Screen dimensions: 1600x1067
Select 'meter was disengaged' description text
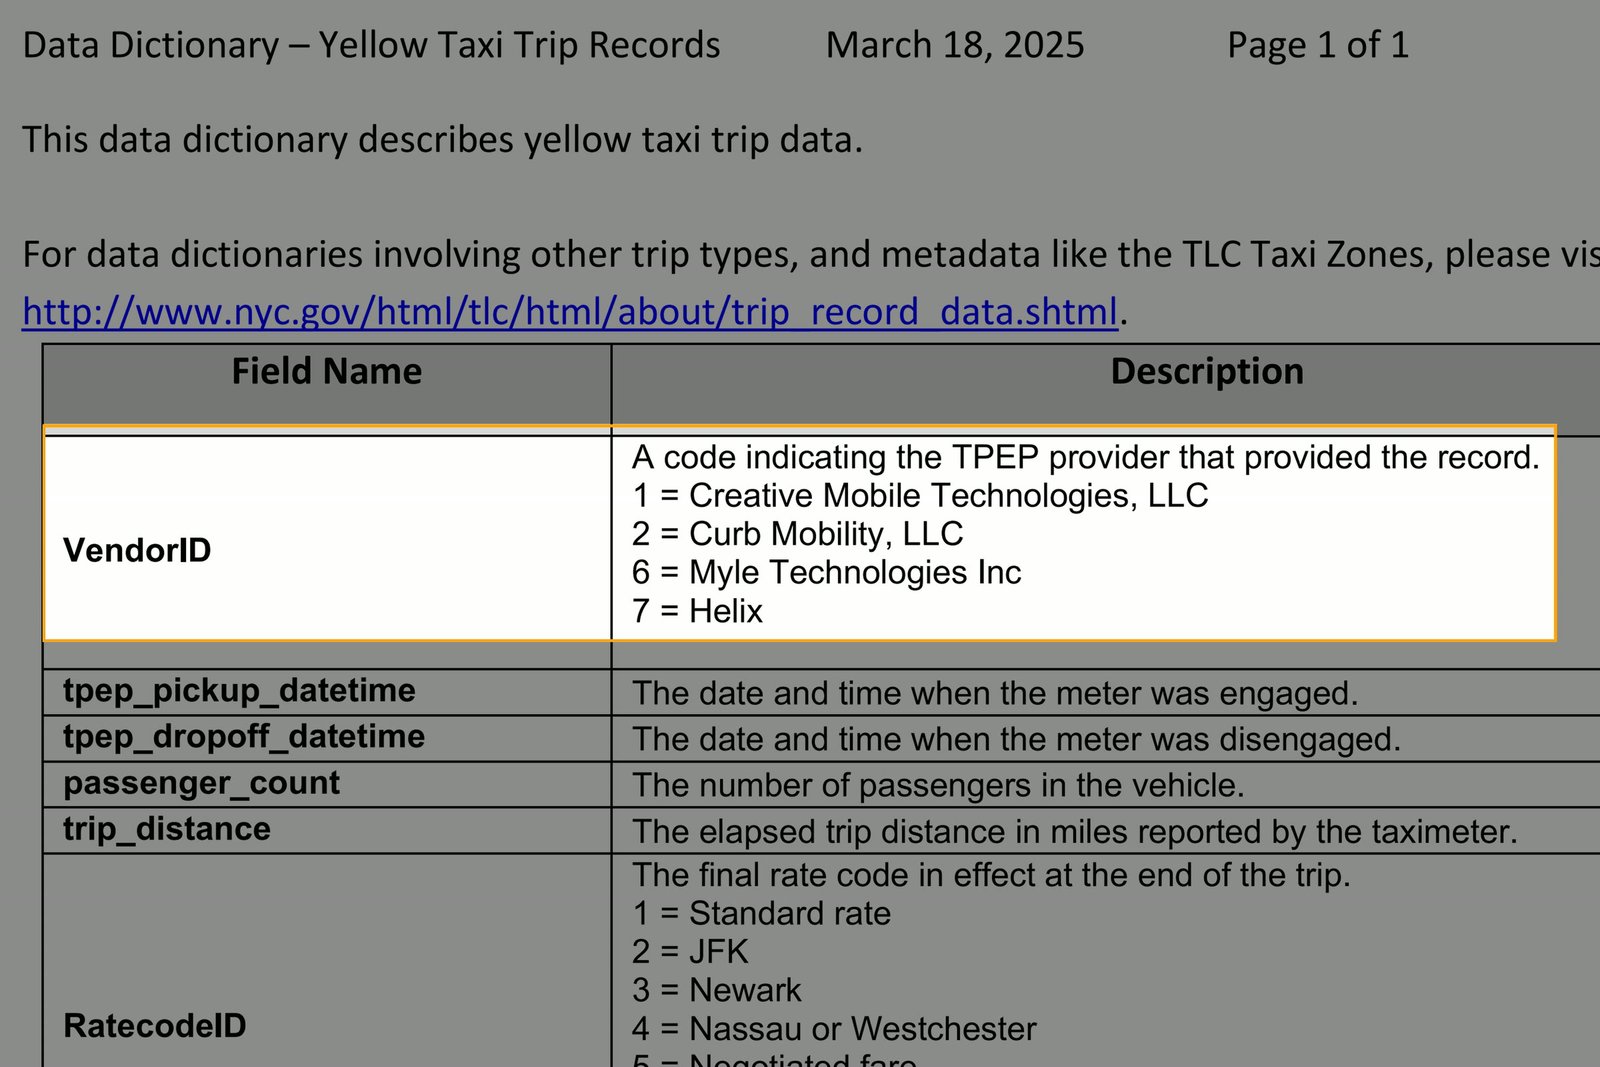tap(1016, 739)
